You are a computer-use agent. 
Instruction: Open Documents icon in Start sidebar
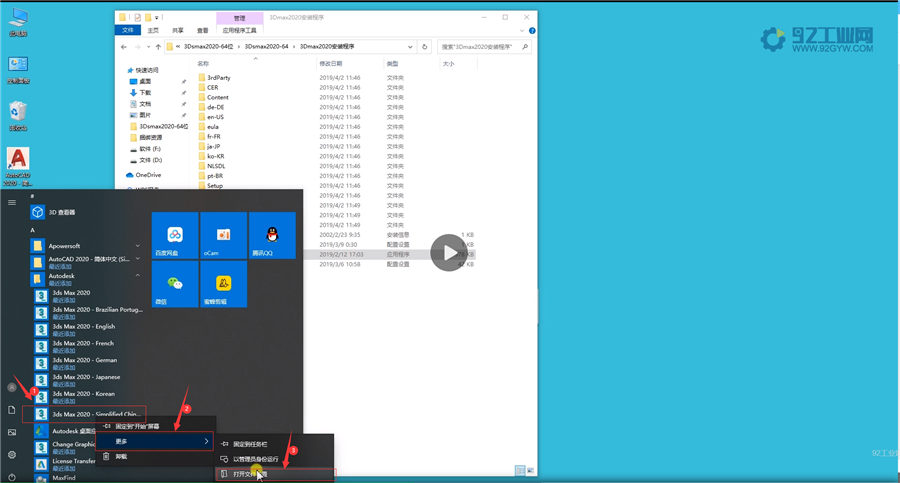pyautogui.click(x=11, y=410)
